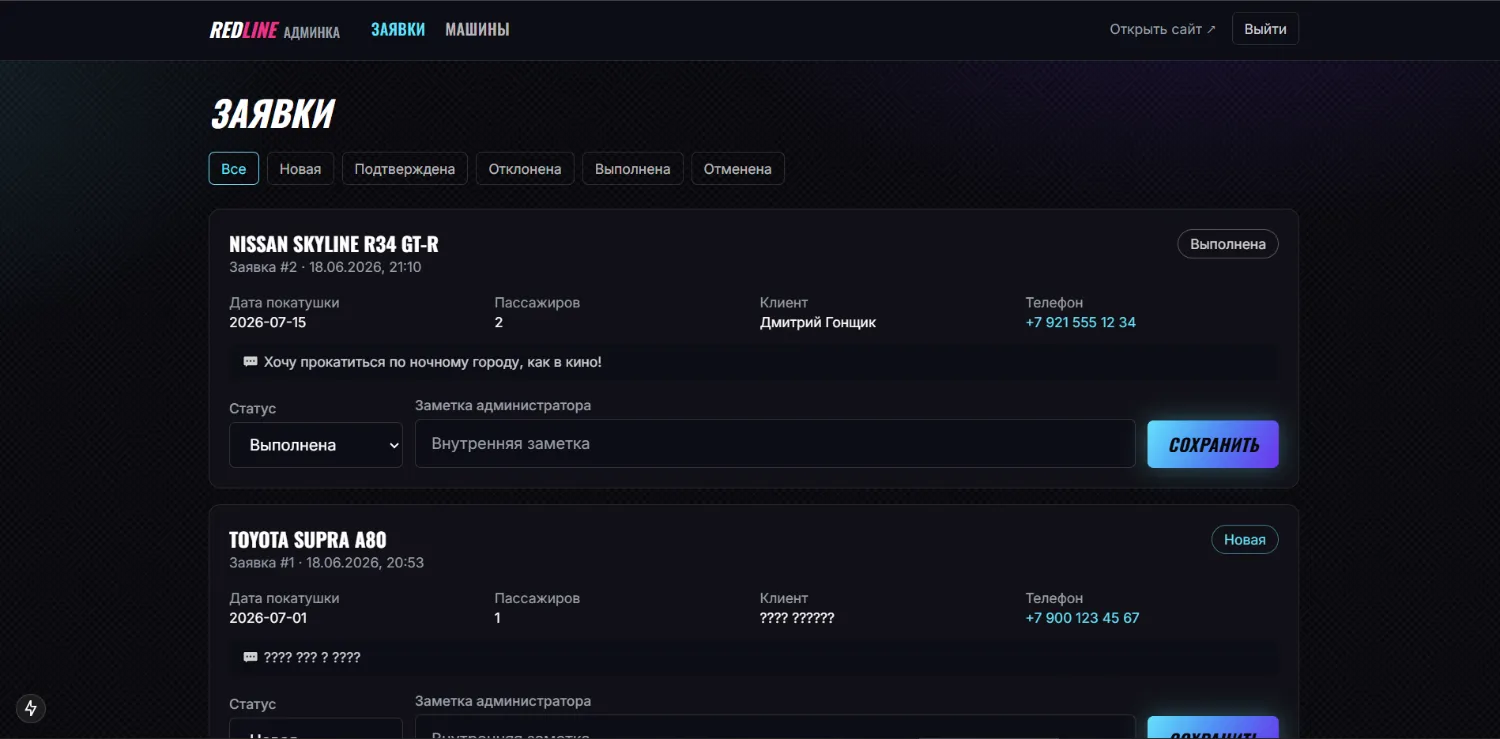Save the Nissan Skyline request changes
Viewport: 1500px width, 739px height.
(x=1213, y=444)
